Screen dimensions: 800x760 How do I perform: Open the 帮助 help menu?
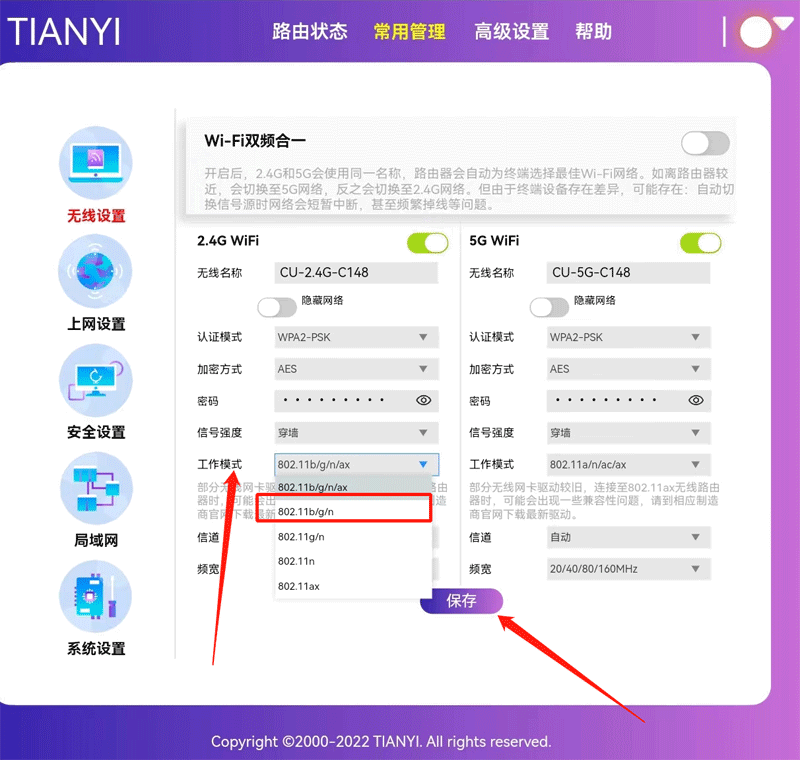(x=593, y=32)
